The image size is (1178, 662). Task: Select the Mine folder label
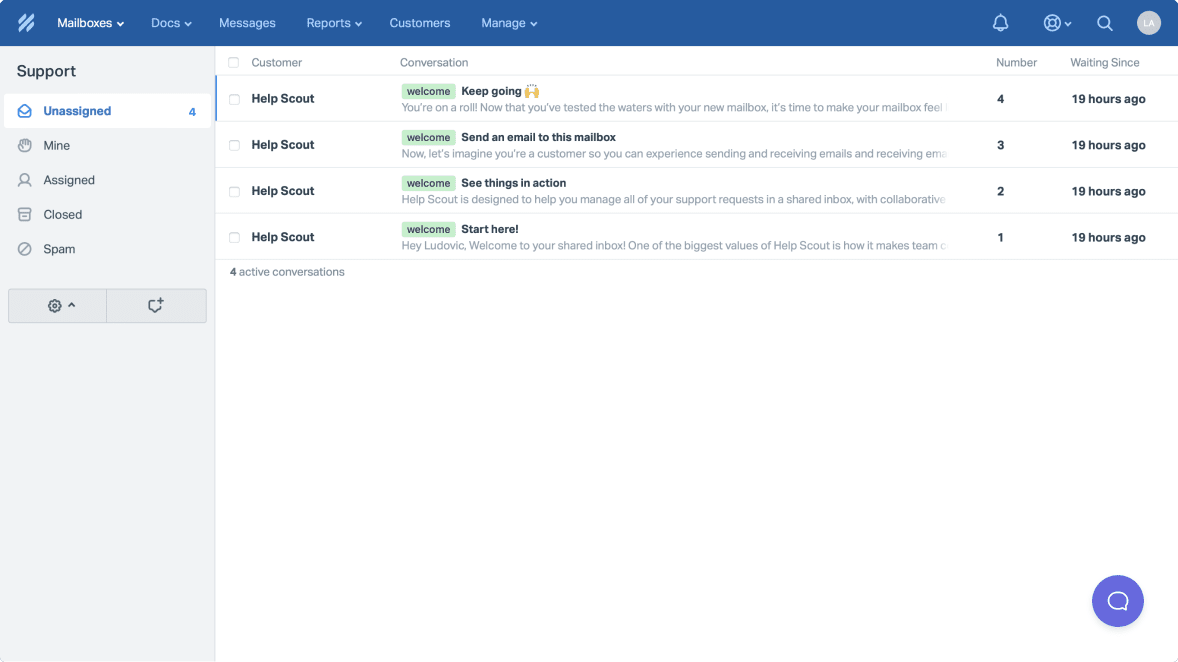[x=56, y=146]
